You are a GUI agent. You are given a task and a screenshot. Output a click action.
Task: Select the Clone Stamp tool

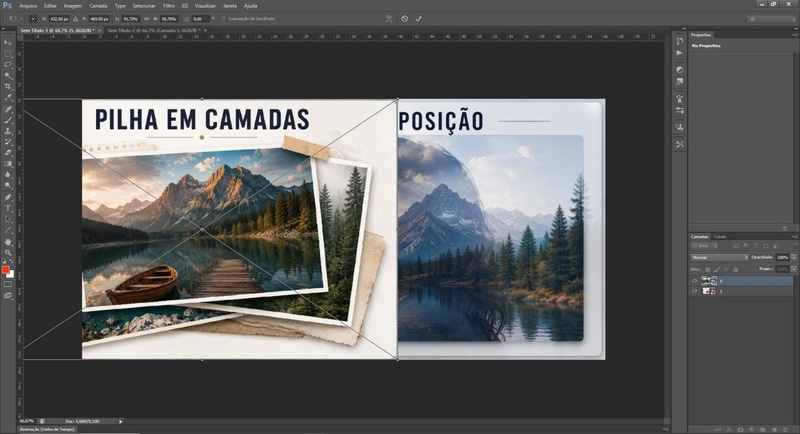point(8,131)
